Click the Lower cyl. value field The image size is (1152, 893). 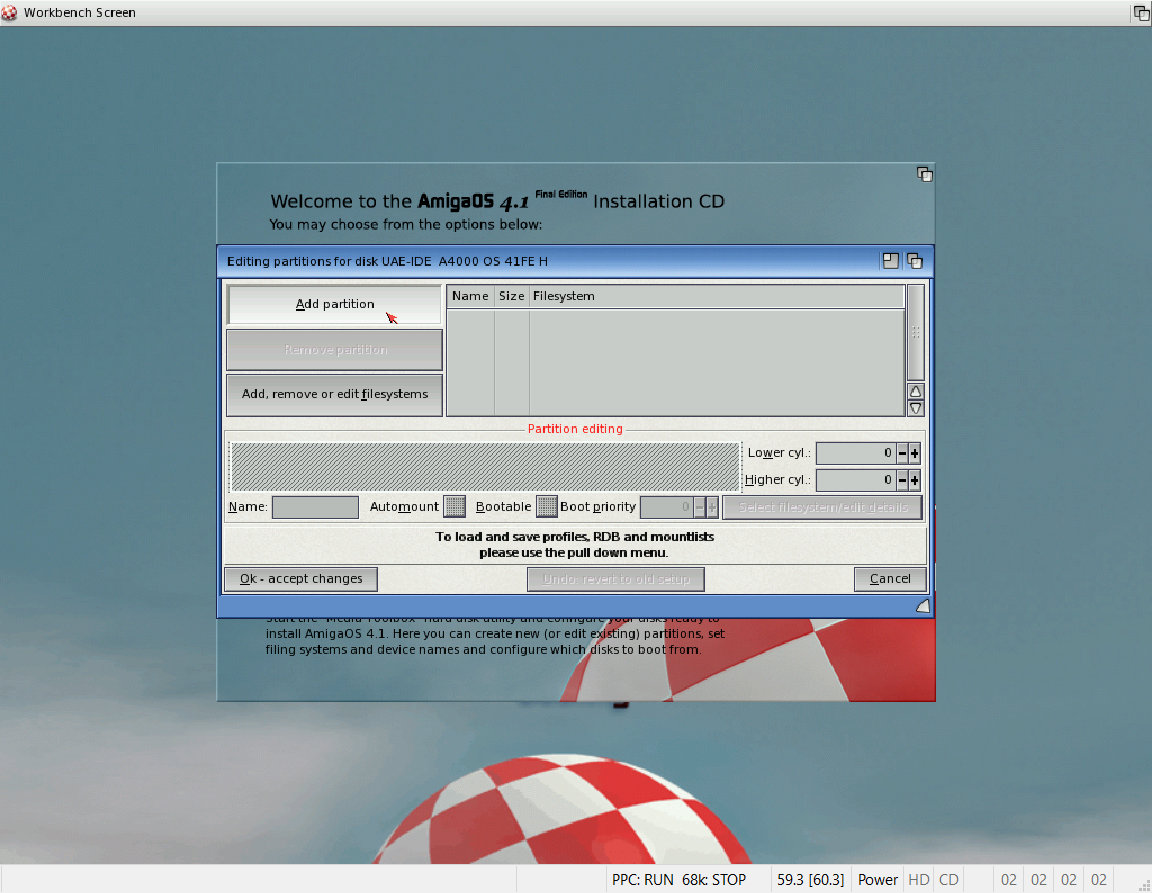tap(856, 453)
